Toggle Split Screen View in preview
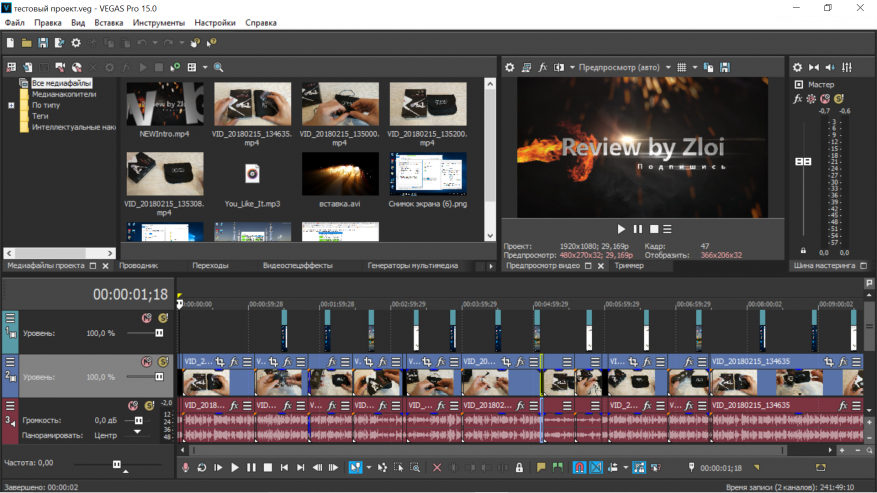 tap(558, 67)
